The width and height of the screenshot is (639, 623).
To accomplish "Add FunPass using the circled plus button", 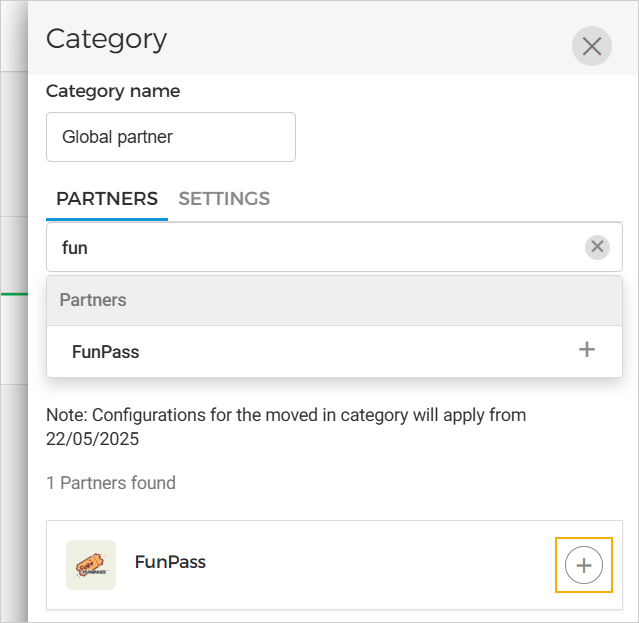I will 584,565.
